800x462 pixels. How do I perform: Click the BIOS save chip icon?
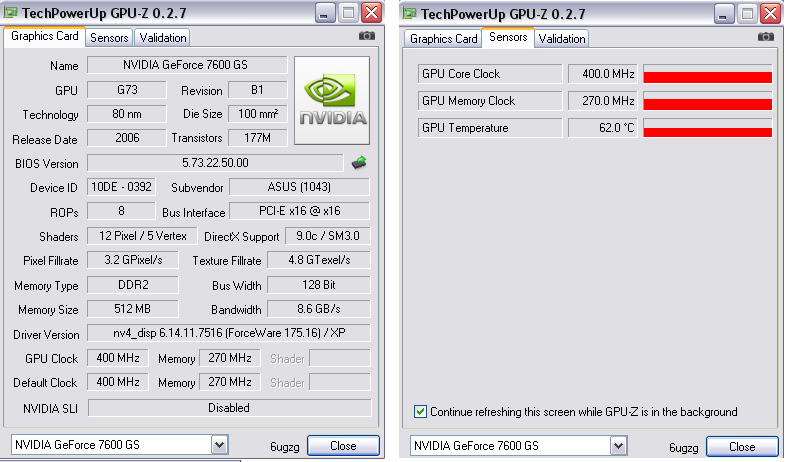pyautogui.click(x=359, y=163)
